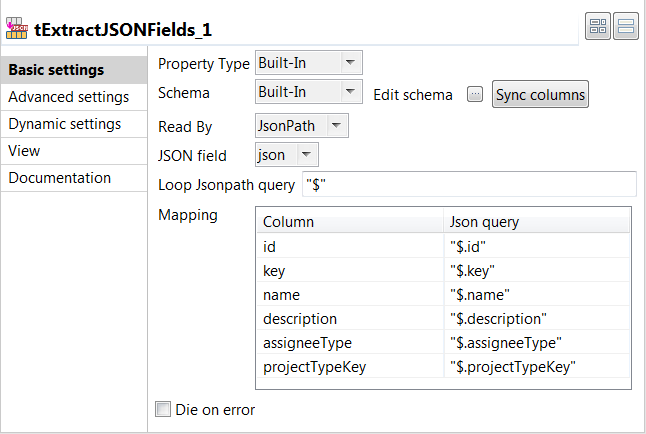Viewport: 646px width, 434px height.
Task: Switch to table layout view icon
Action: [598, 28]
